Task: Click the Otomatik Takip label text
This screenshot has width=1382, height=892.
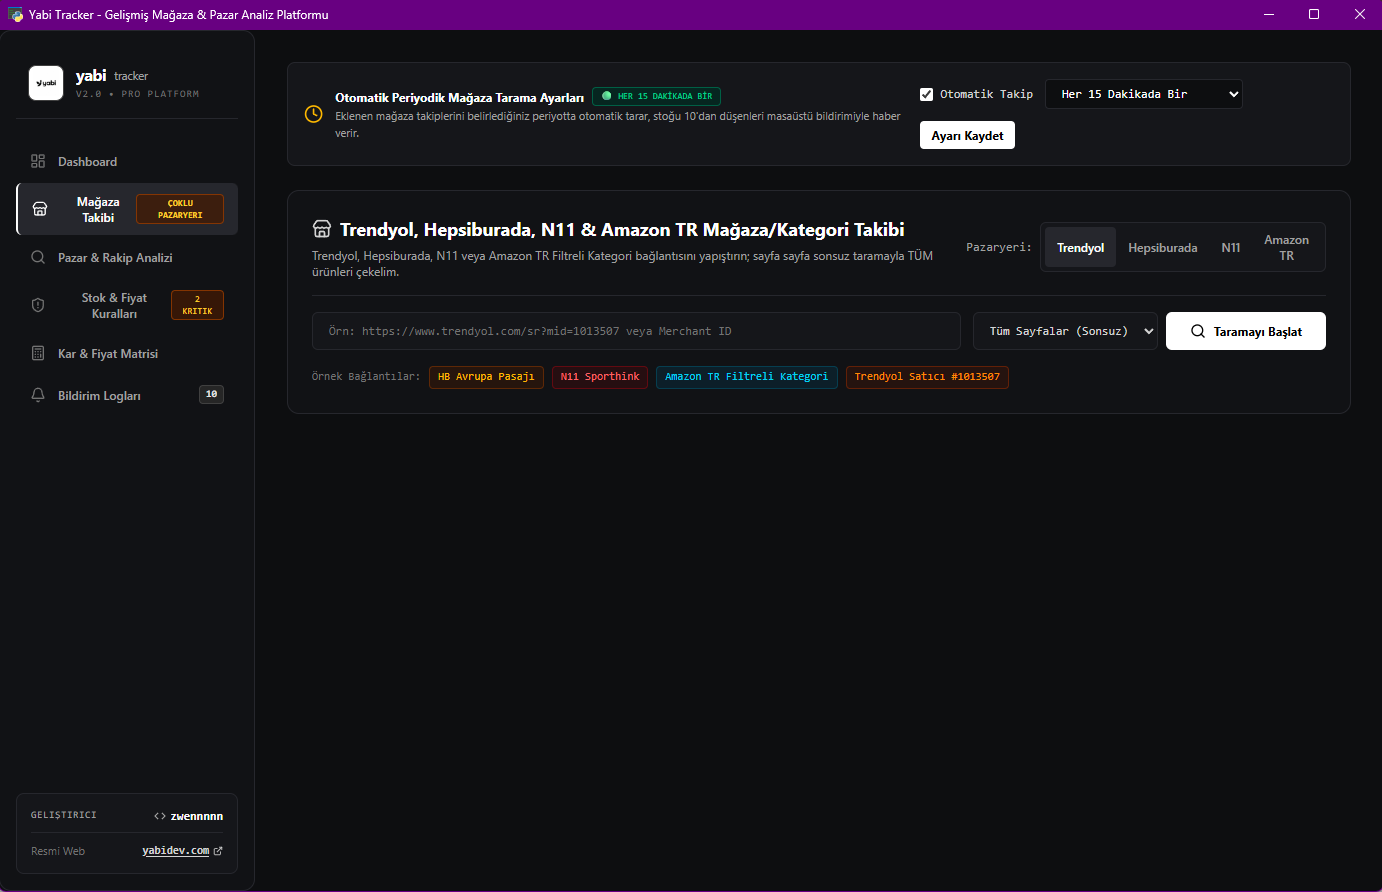Action: click(x=986, y=94)
